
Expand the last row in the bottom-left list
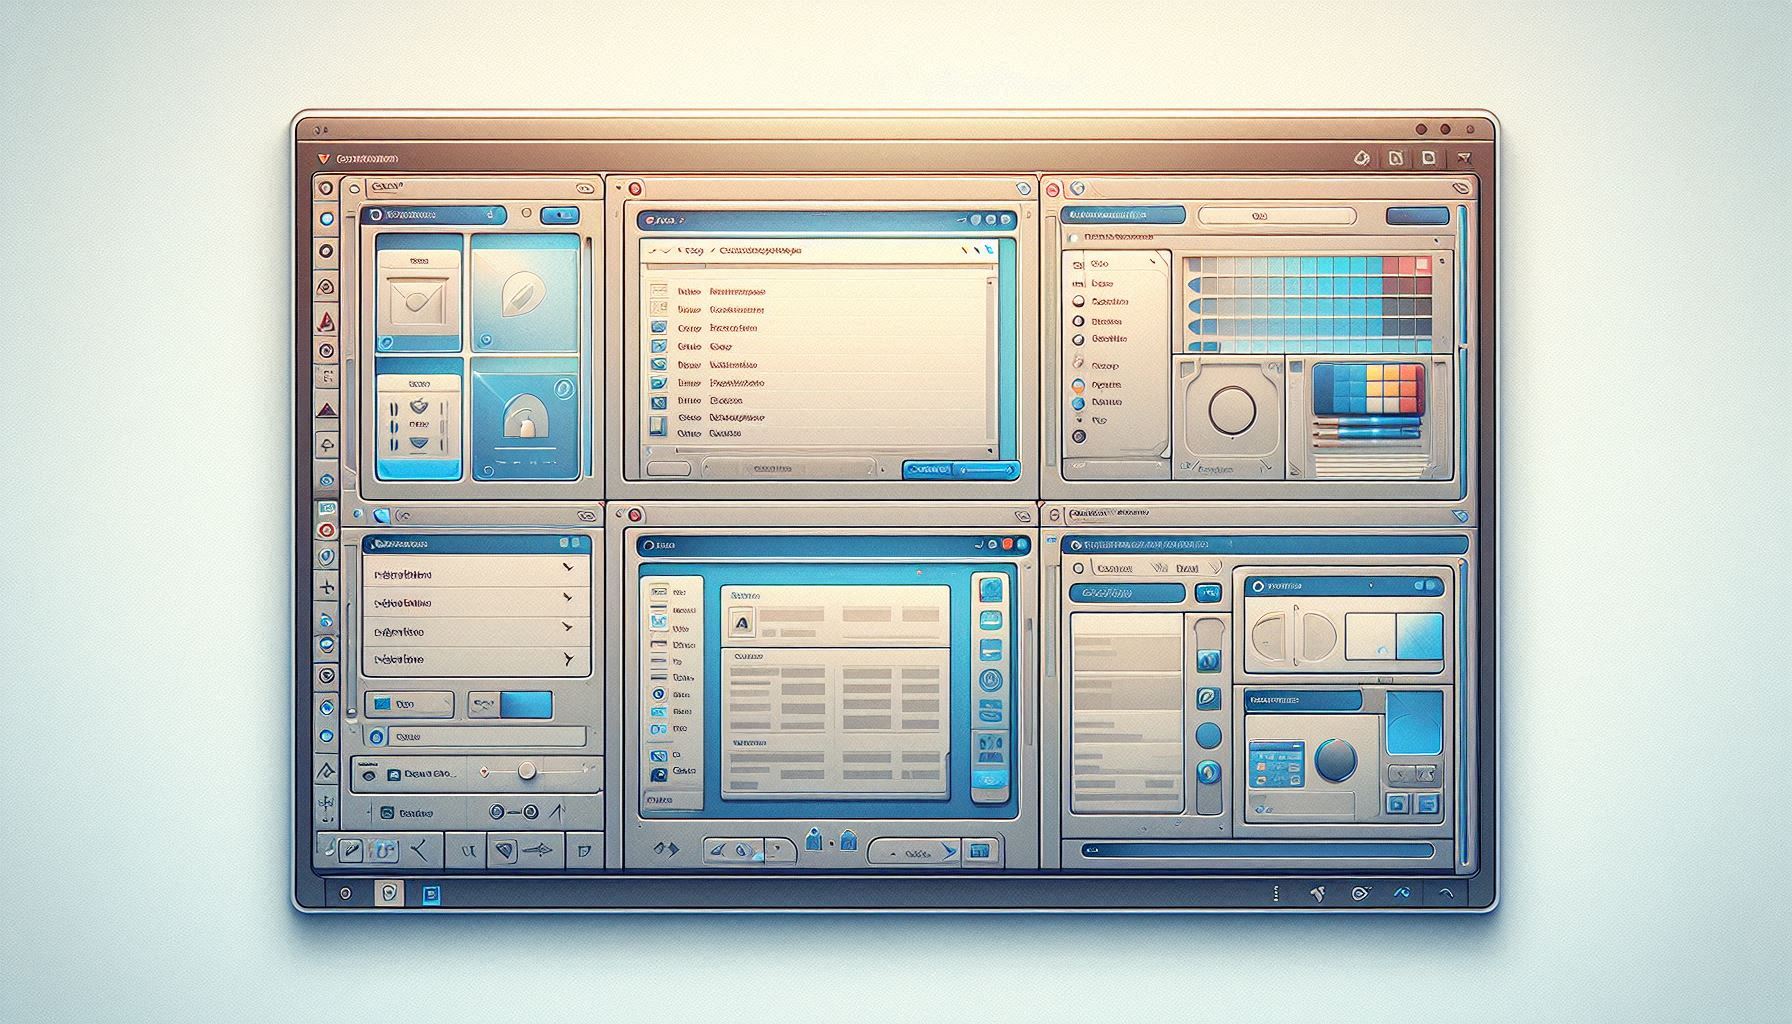click(568, 659)
